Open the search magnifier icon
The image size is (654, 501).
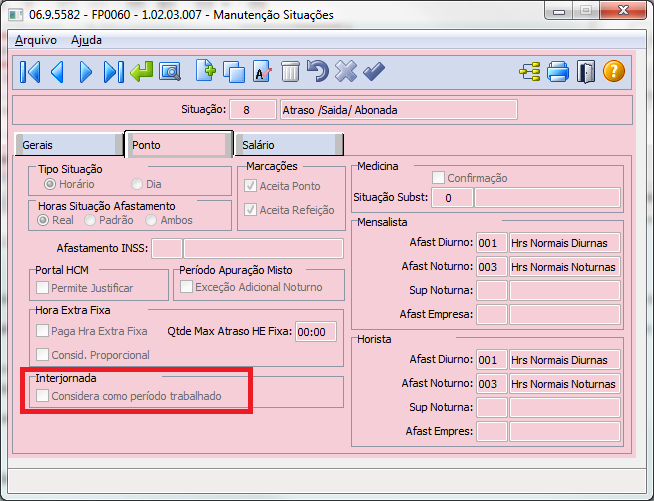click(169, 72)
